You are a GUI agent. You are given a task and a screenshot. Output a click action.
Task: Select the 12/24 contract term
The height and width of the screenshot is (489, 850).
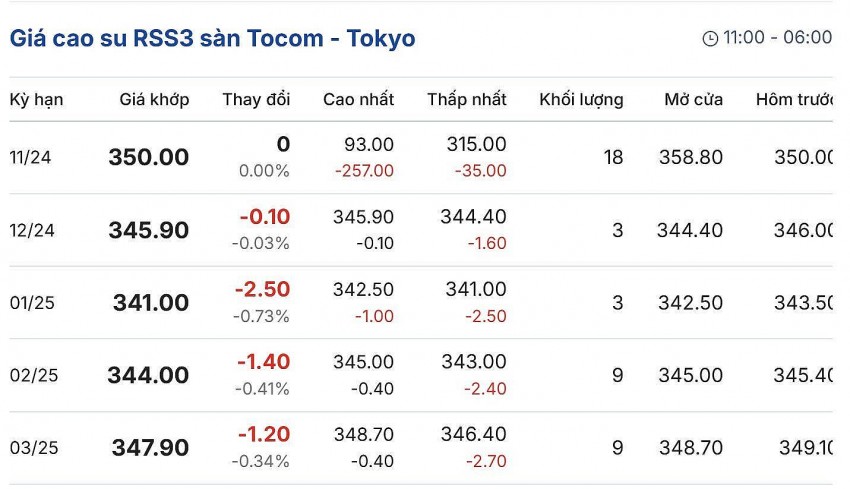coord(32,230)
